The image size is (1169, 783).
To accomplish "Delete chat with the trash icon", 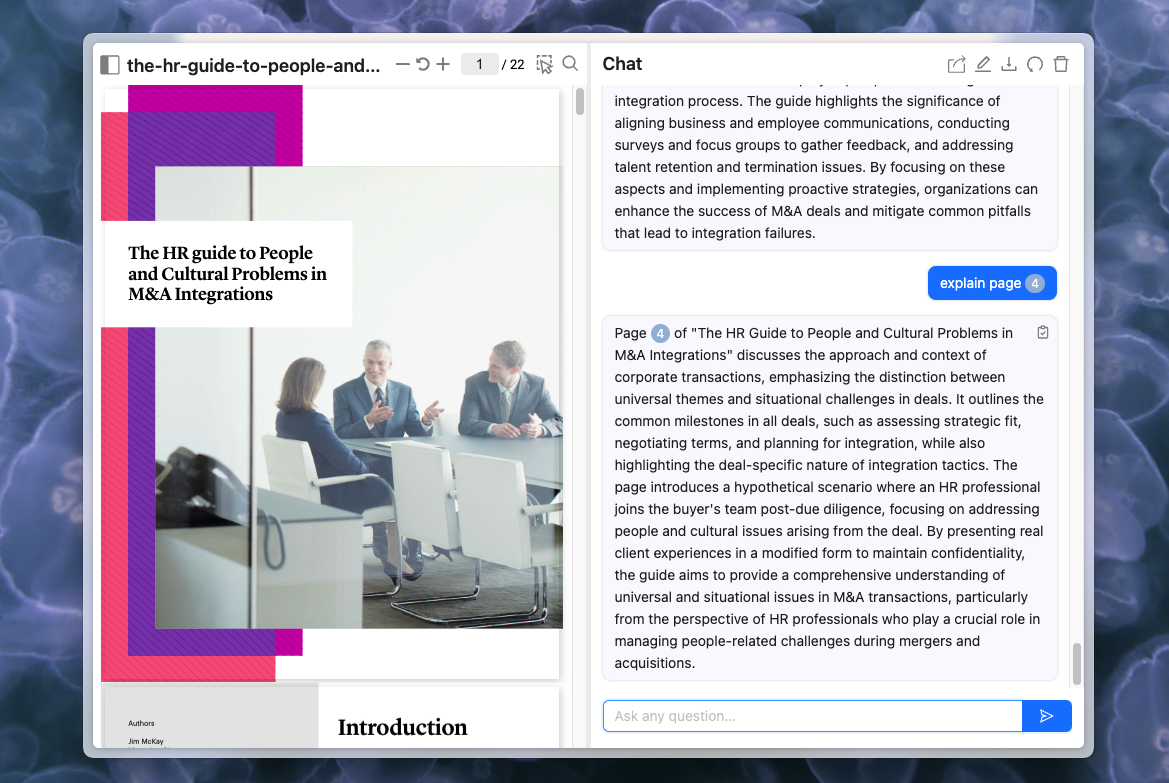I will pos(1061,64).
